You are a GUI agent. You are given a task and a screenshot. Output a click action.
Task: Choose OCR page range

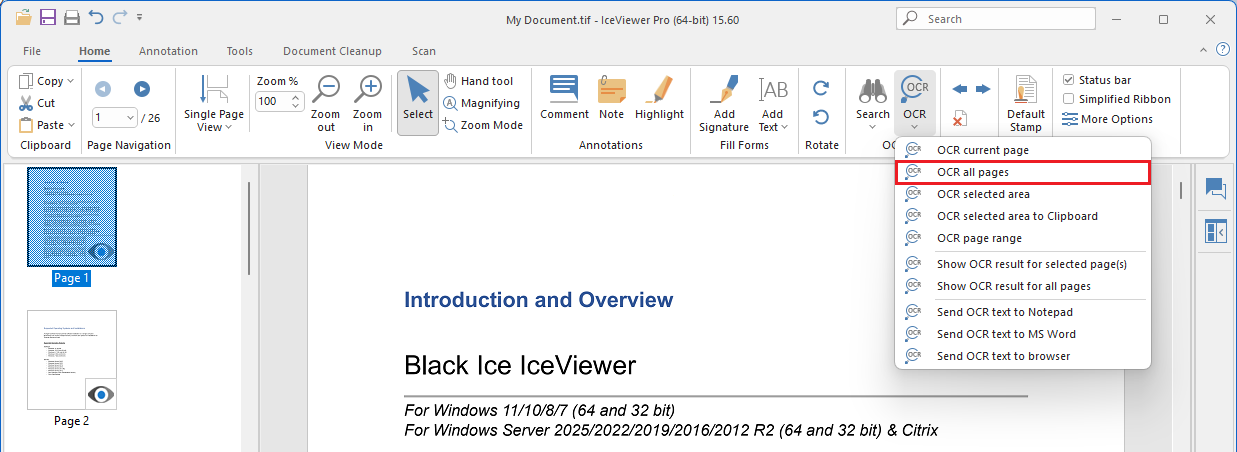(1023, 238)
